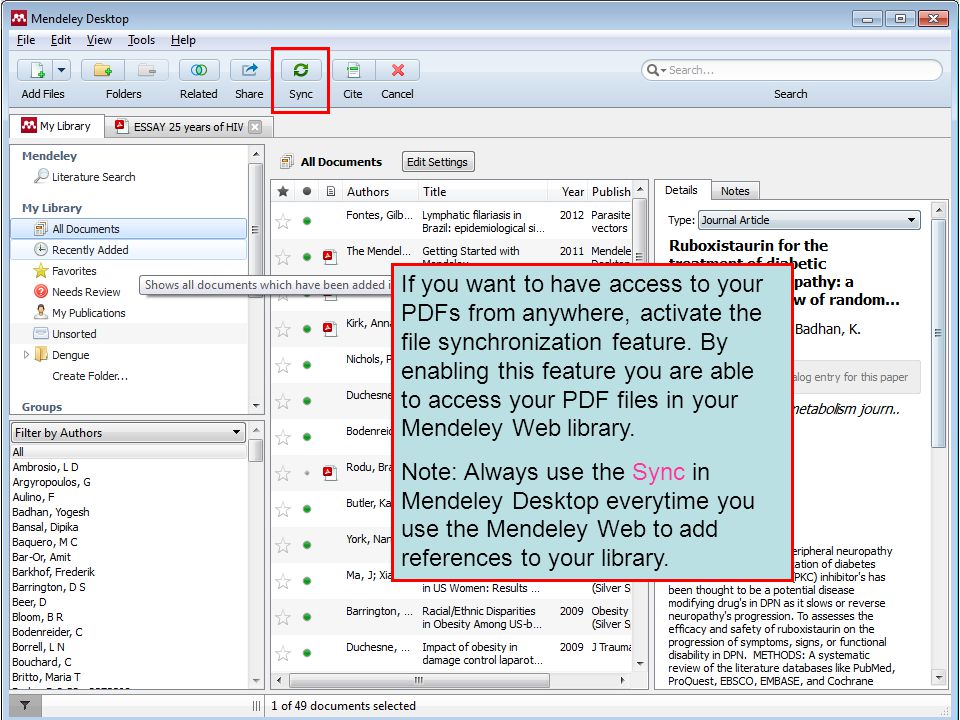Click the Cite toolbar icon
This screenshot has width=960, height=720.
tap(353, 70)
